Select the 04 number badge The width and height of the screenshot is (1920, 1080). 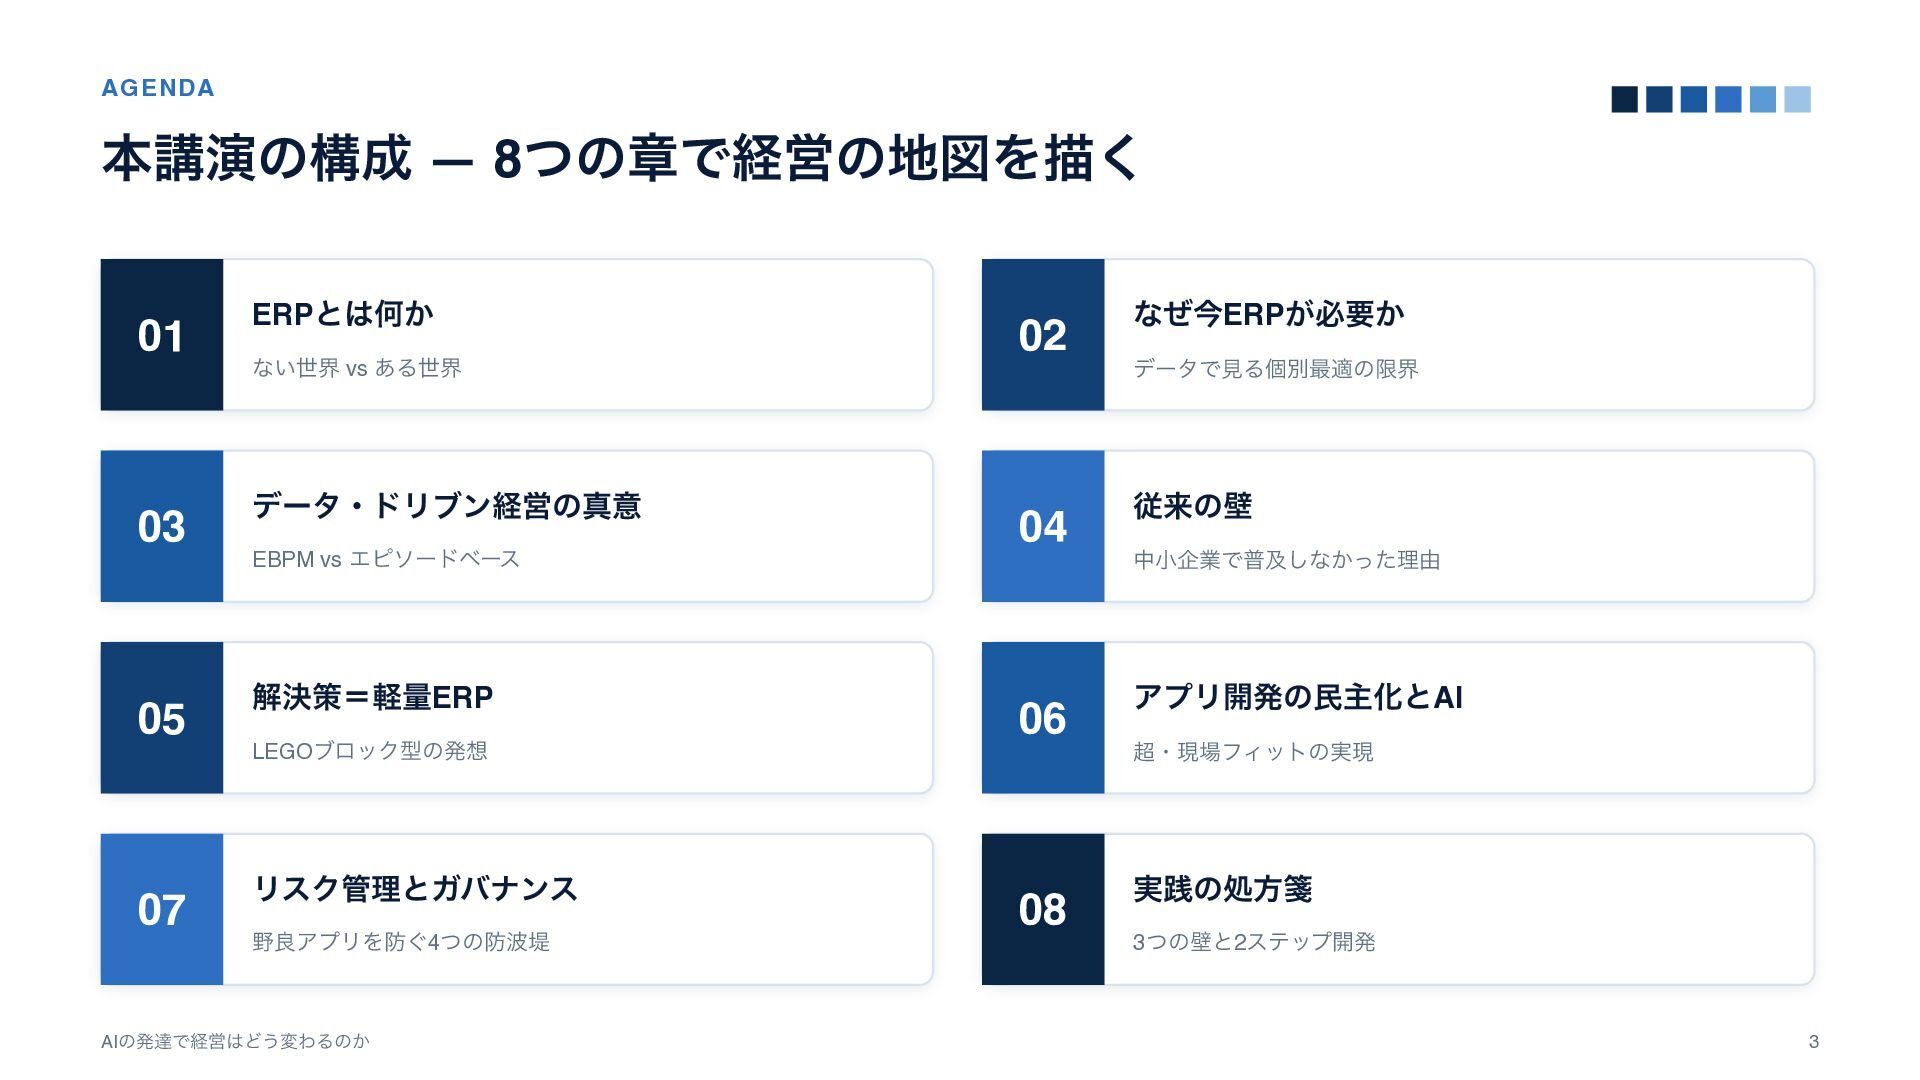pyautogui.click(x=1043, y=526)
